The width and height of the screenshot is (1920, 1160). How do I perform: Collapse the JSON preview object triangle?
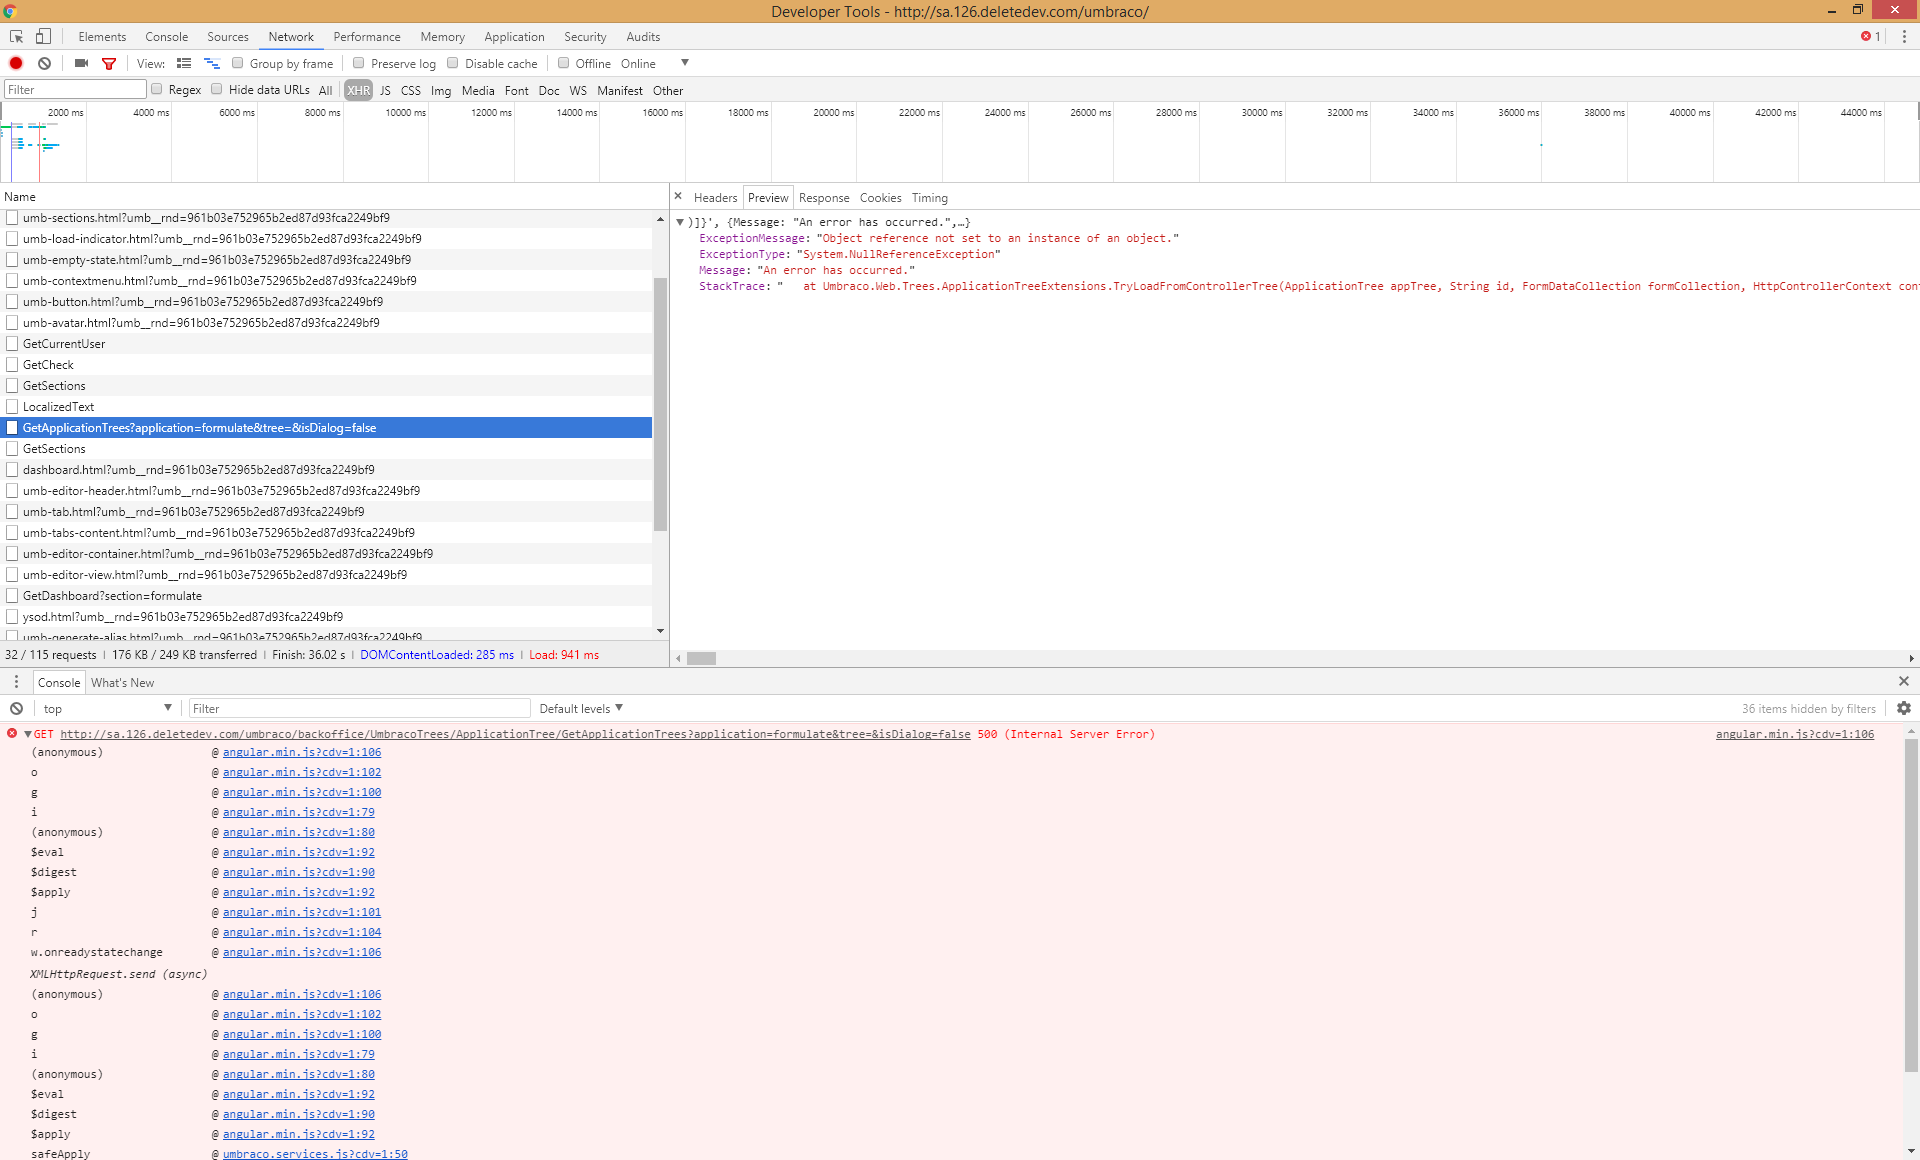[x=680, y=222]
